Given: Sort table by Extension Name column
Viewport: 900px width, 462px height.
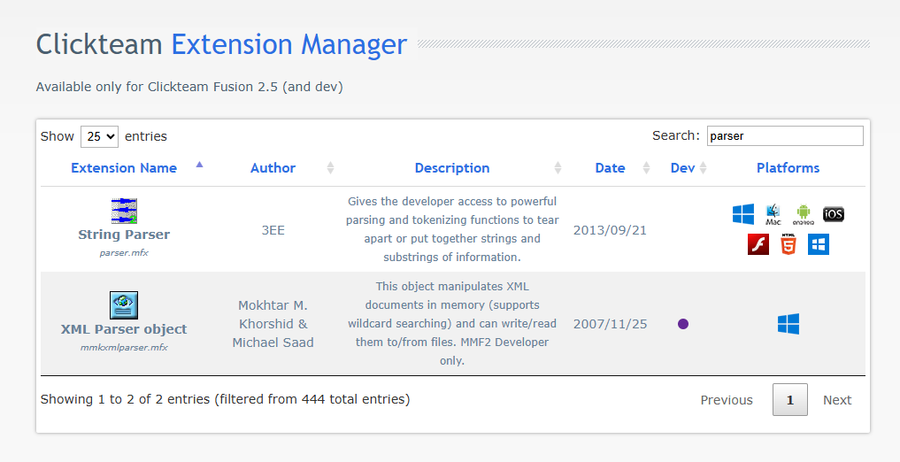Looking at the screenshot, I should (x=124, y=168).
